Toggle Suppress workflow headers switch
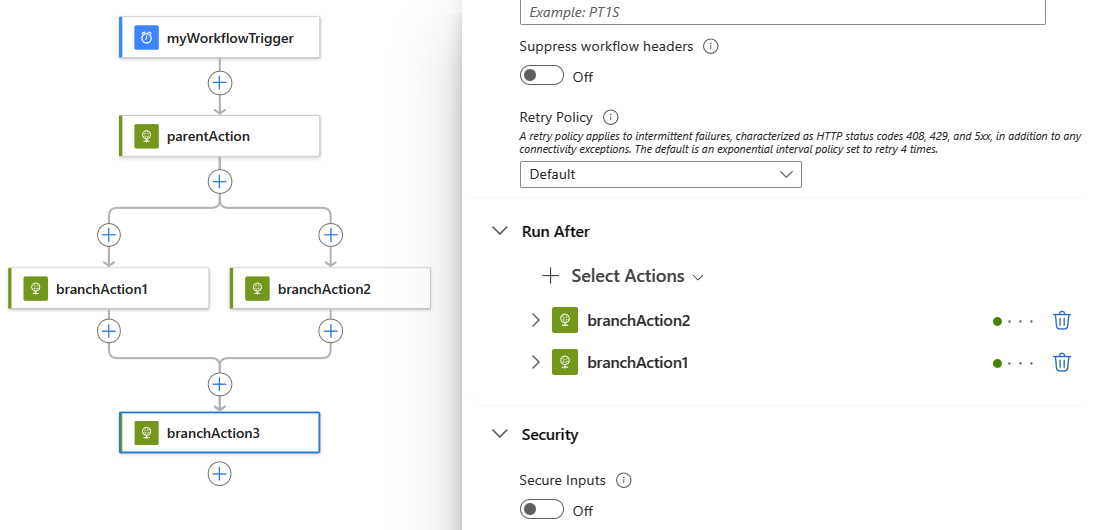 541,76
